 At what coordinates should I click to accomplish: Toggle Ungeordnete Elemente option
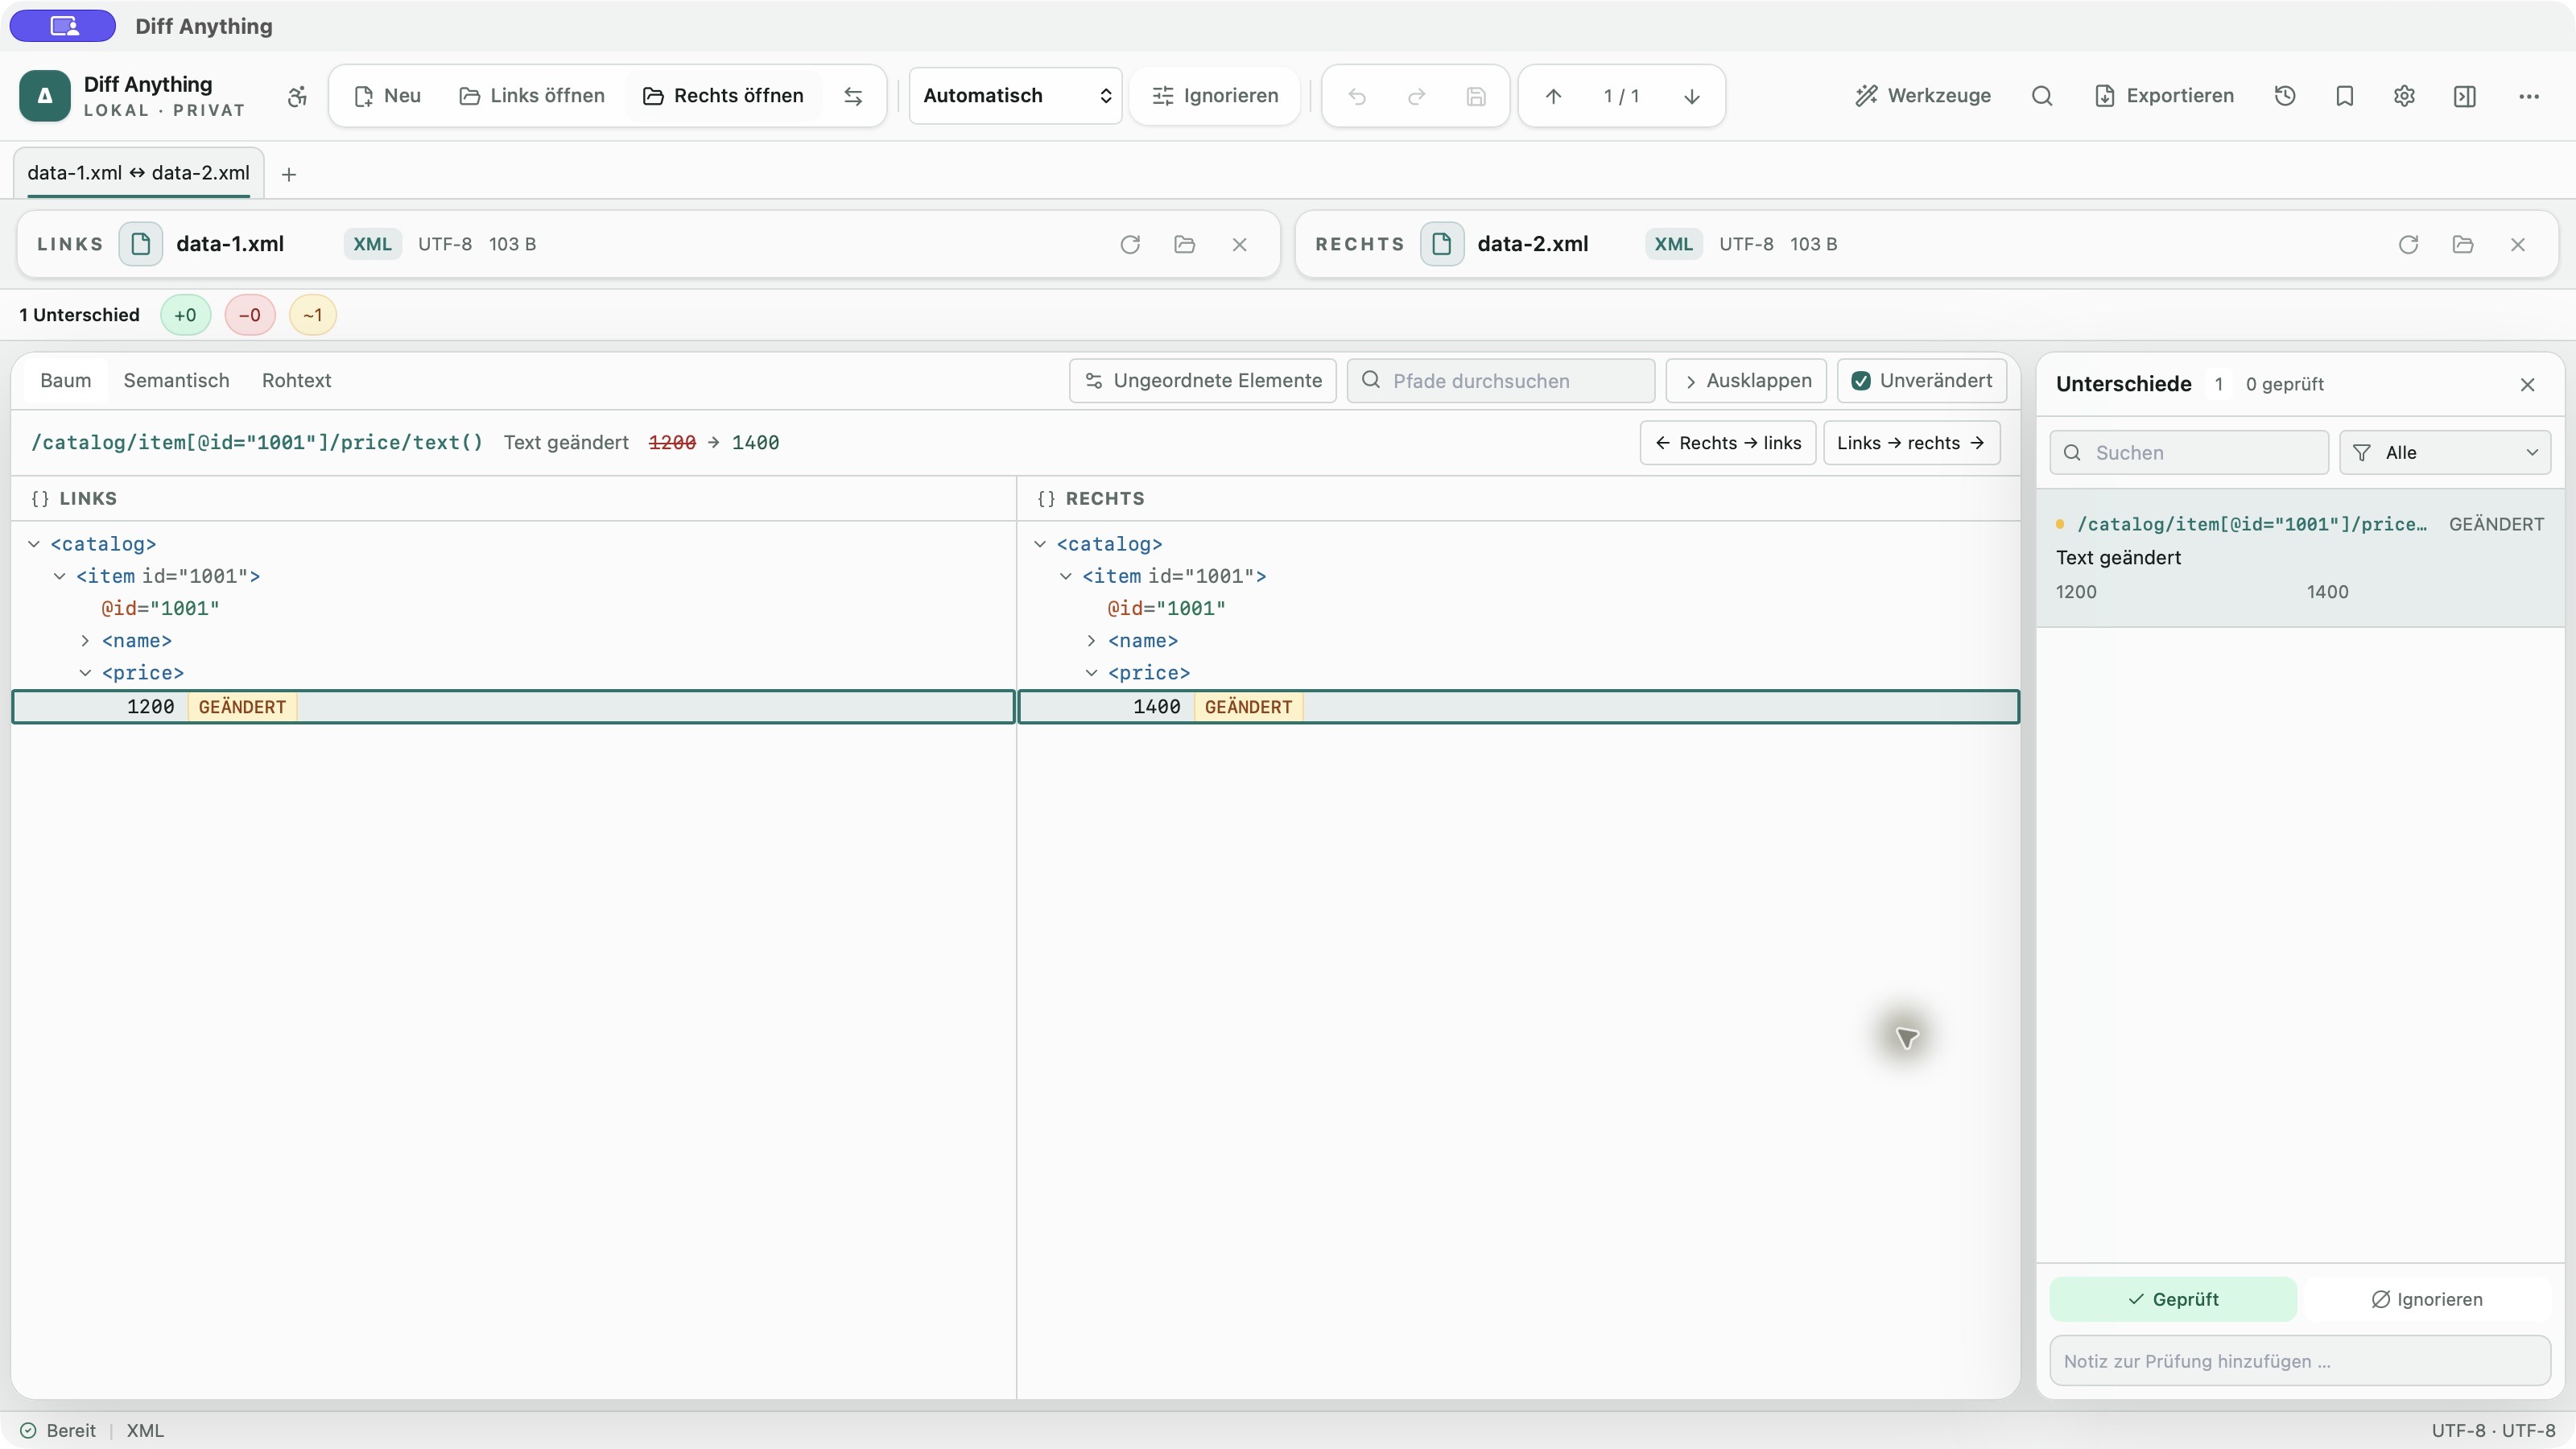point(1203,381)
